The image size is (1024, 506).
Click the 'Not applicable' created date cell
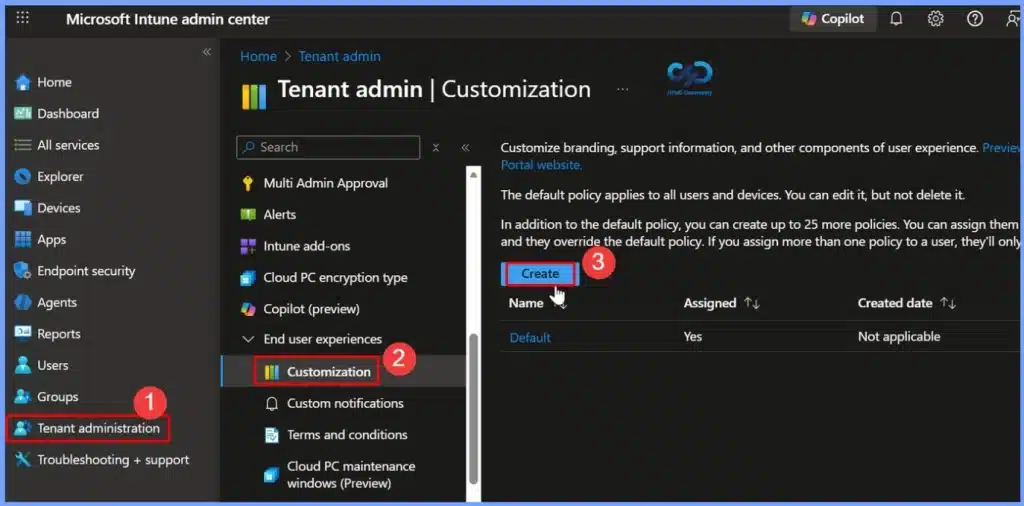point(899,337)
